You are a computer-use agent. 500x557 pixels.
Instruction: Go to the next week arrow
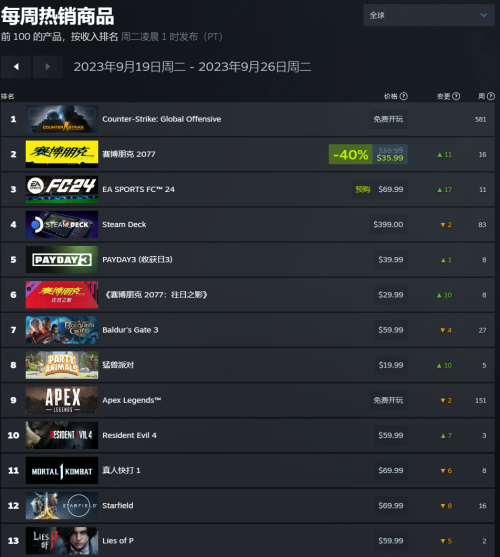(48, 66)
